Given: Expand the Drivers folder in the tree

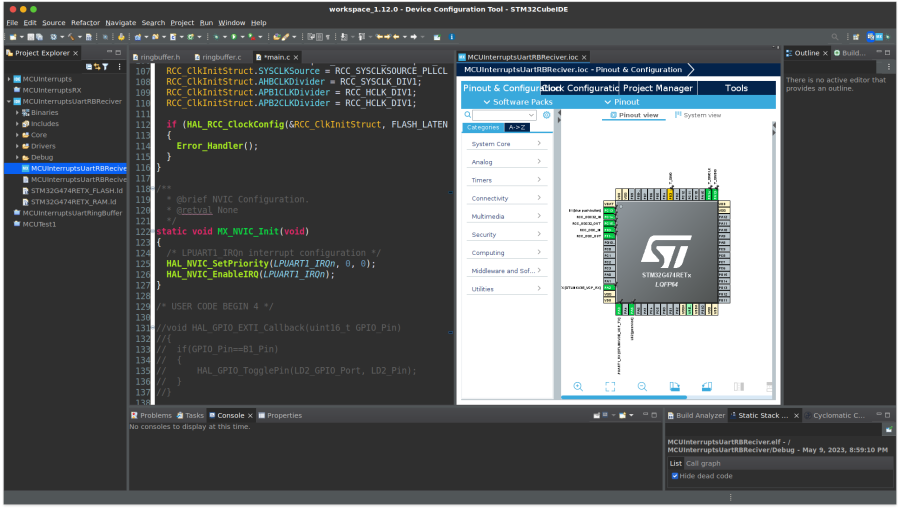Looking at the screenshot, I should click(18, 145).
